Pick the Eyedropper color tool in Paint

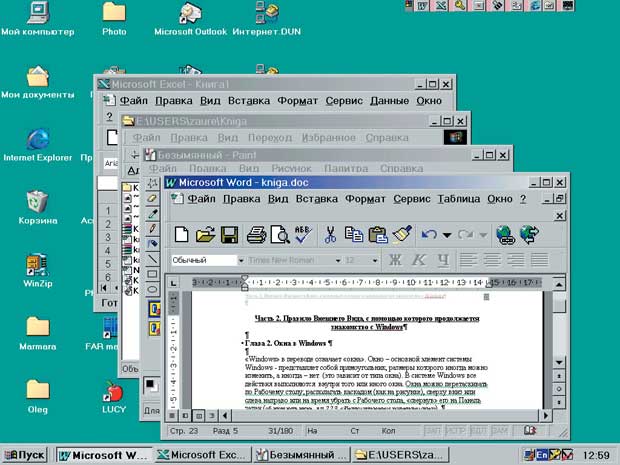click(152, 214)
